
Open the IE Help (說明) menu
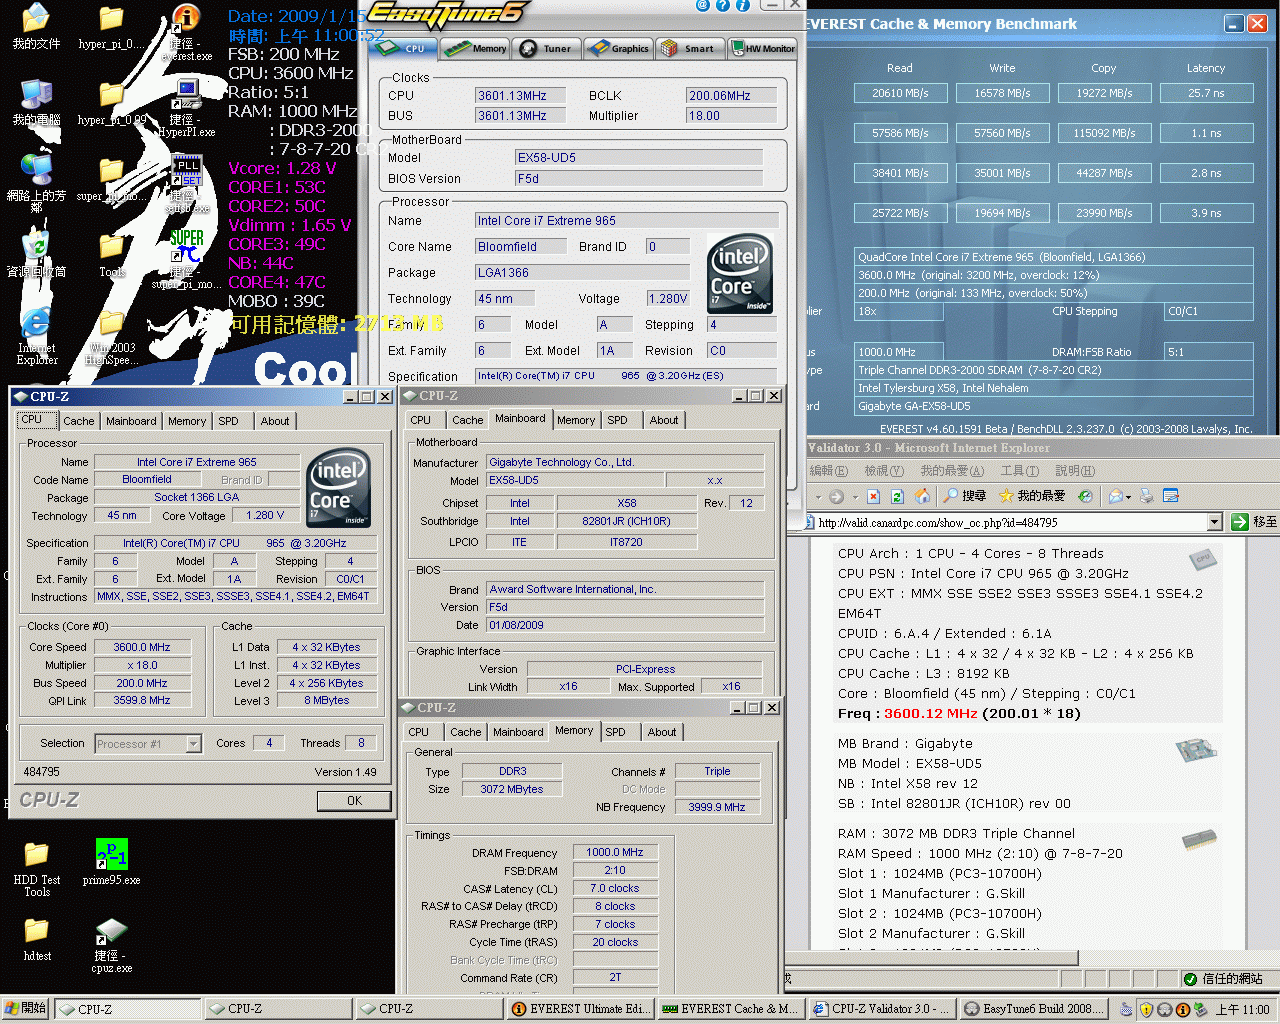(1074, 470)
